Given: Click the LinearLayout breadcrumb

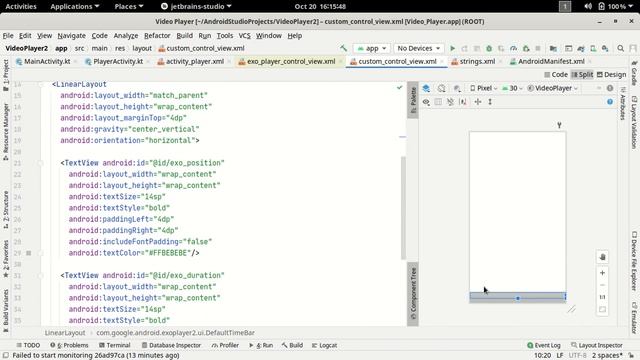Looking at the screenshot, I should pyautogui.click(x=65, y=333).
